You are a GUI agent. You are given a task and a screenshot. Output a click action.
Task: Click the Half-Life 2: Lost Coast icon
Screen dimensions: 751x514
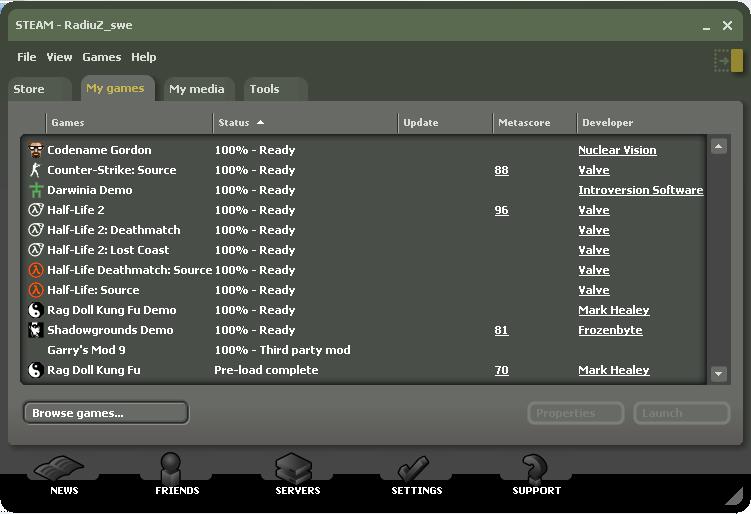pyautogui.click(x=35, y=250)
